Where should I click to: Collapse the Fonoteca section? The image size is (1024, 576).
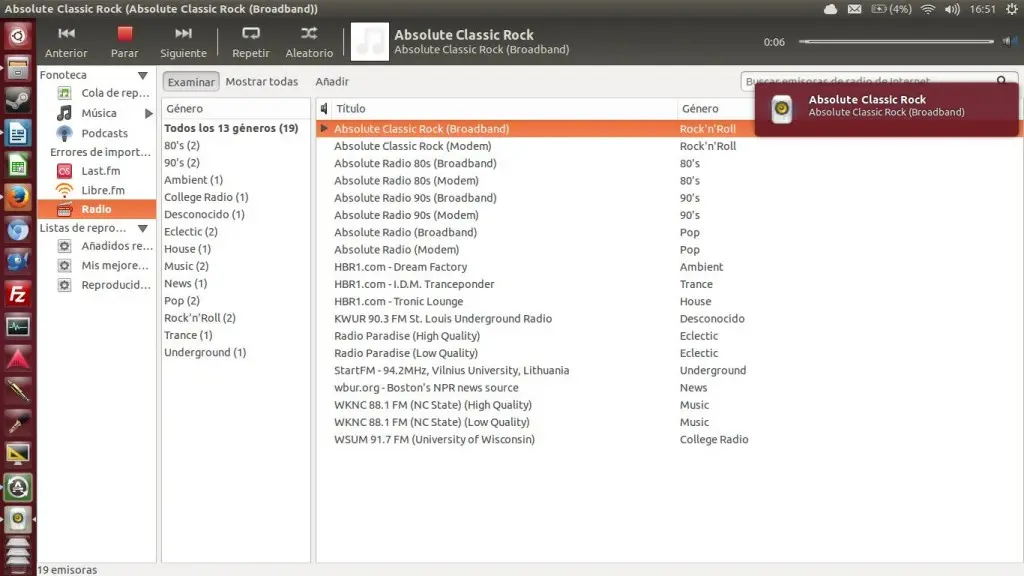tap(142, 75)
